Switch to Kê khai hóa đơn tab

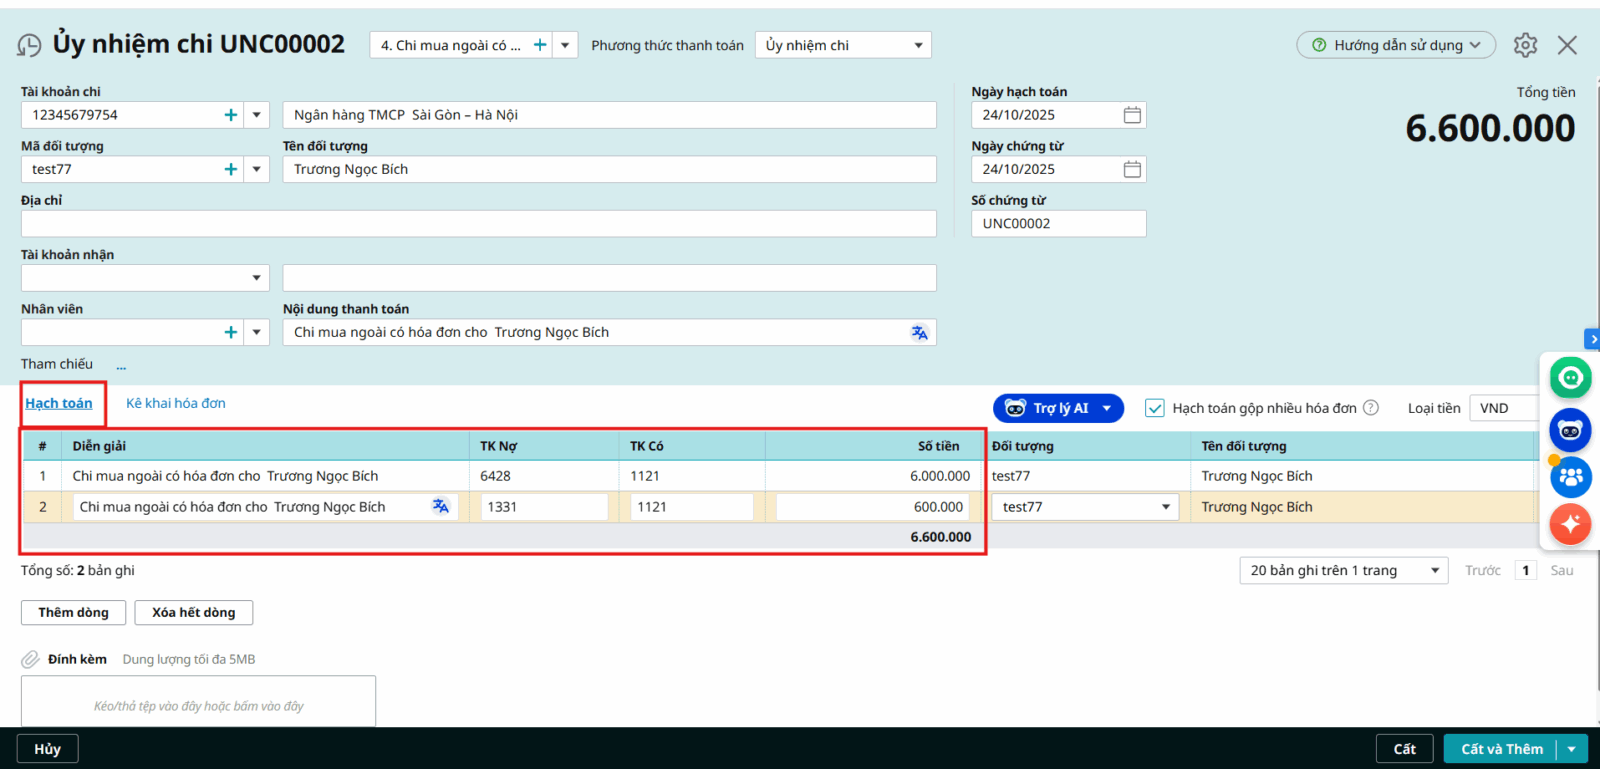176,403
